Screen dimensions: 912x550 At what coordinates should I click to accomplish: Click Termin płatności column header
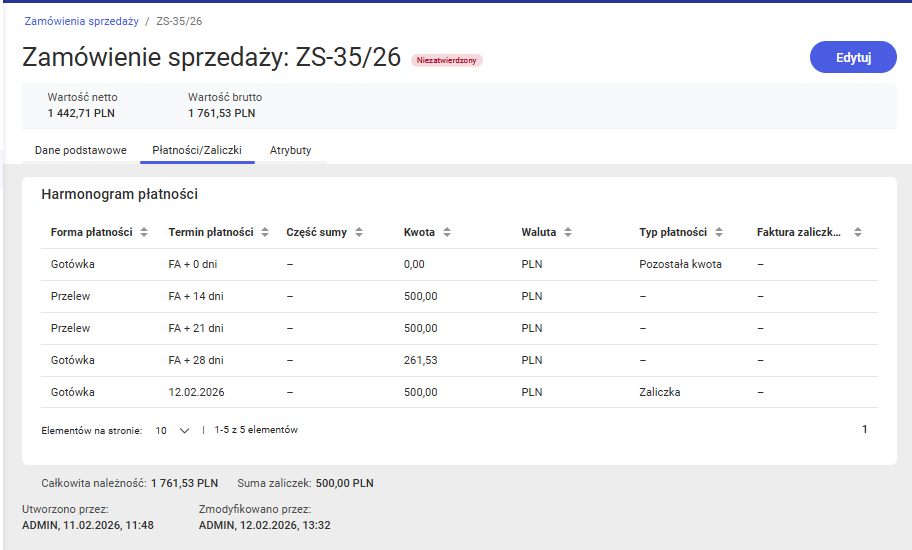pyautogui.click(x=211, y=232)
